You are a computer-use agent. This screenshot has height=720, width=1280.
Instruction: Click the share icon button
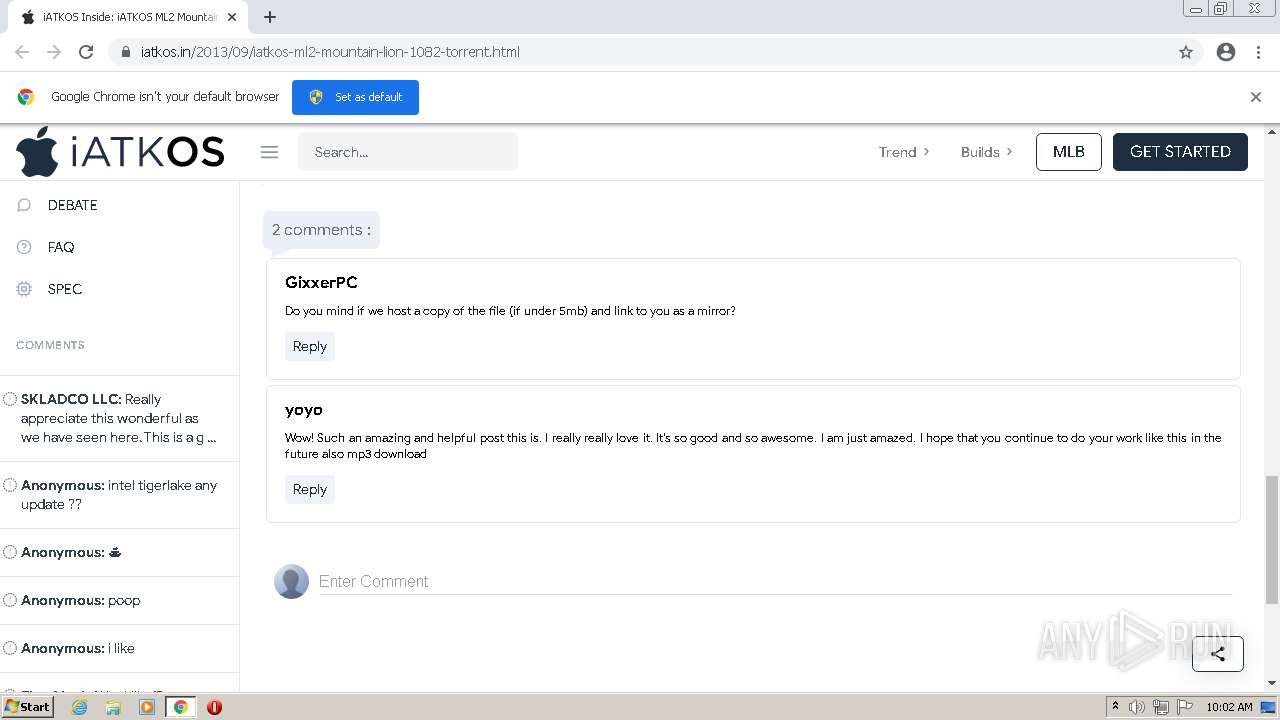(1218, 654)
